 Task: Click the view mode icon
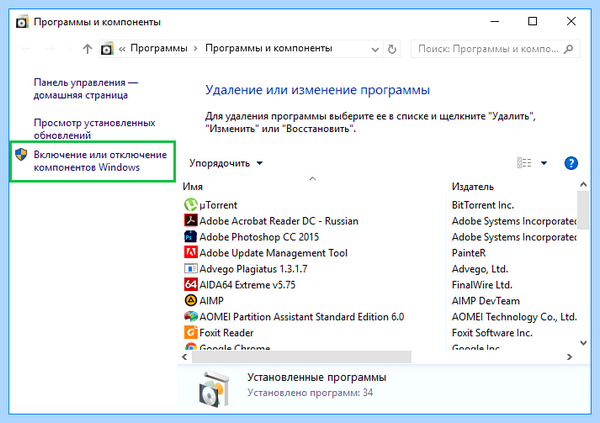click(524, 163)
